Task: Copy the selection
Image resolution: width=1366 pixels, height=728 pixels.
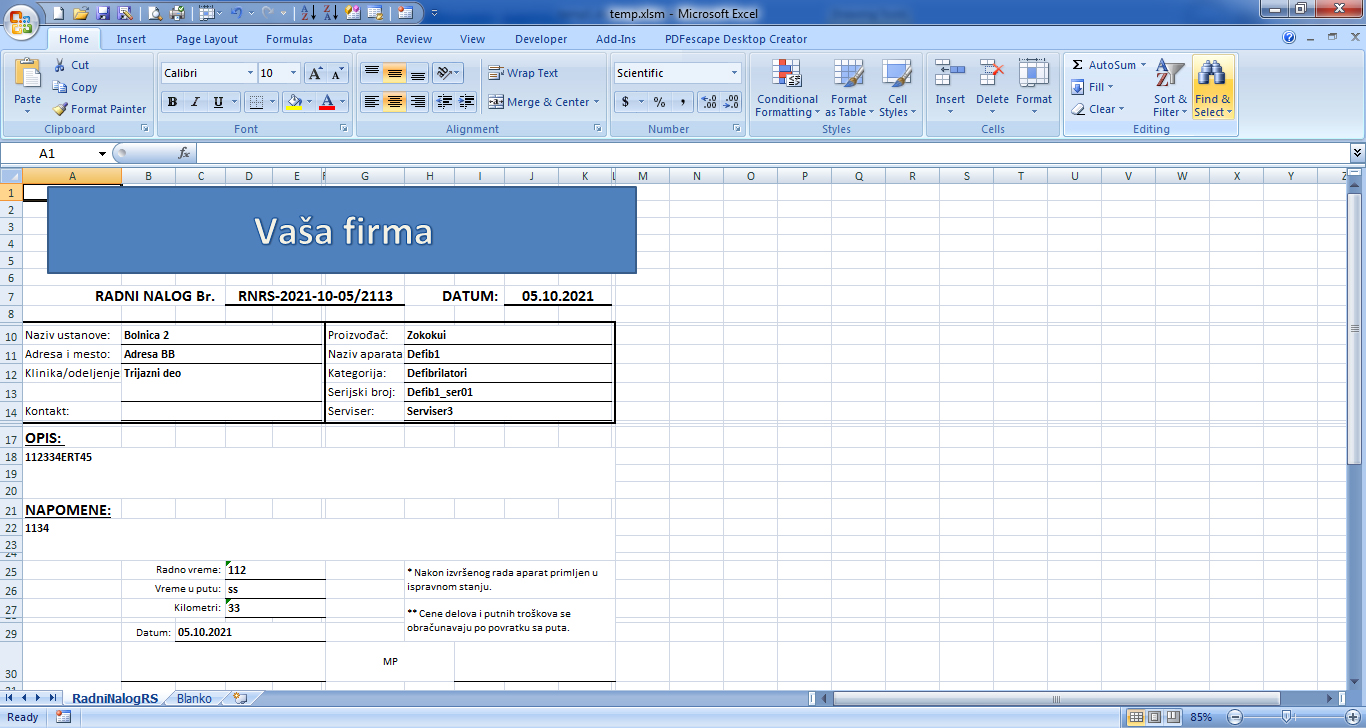Action: click(75, 87)
